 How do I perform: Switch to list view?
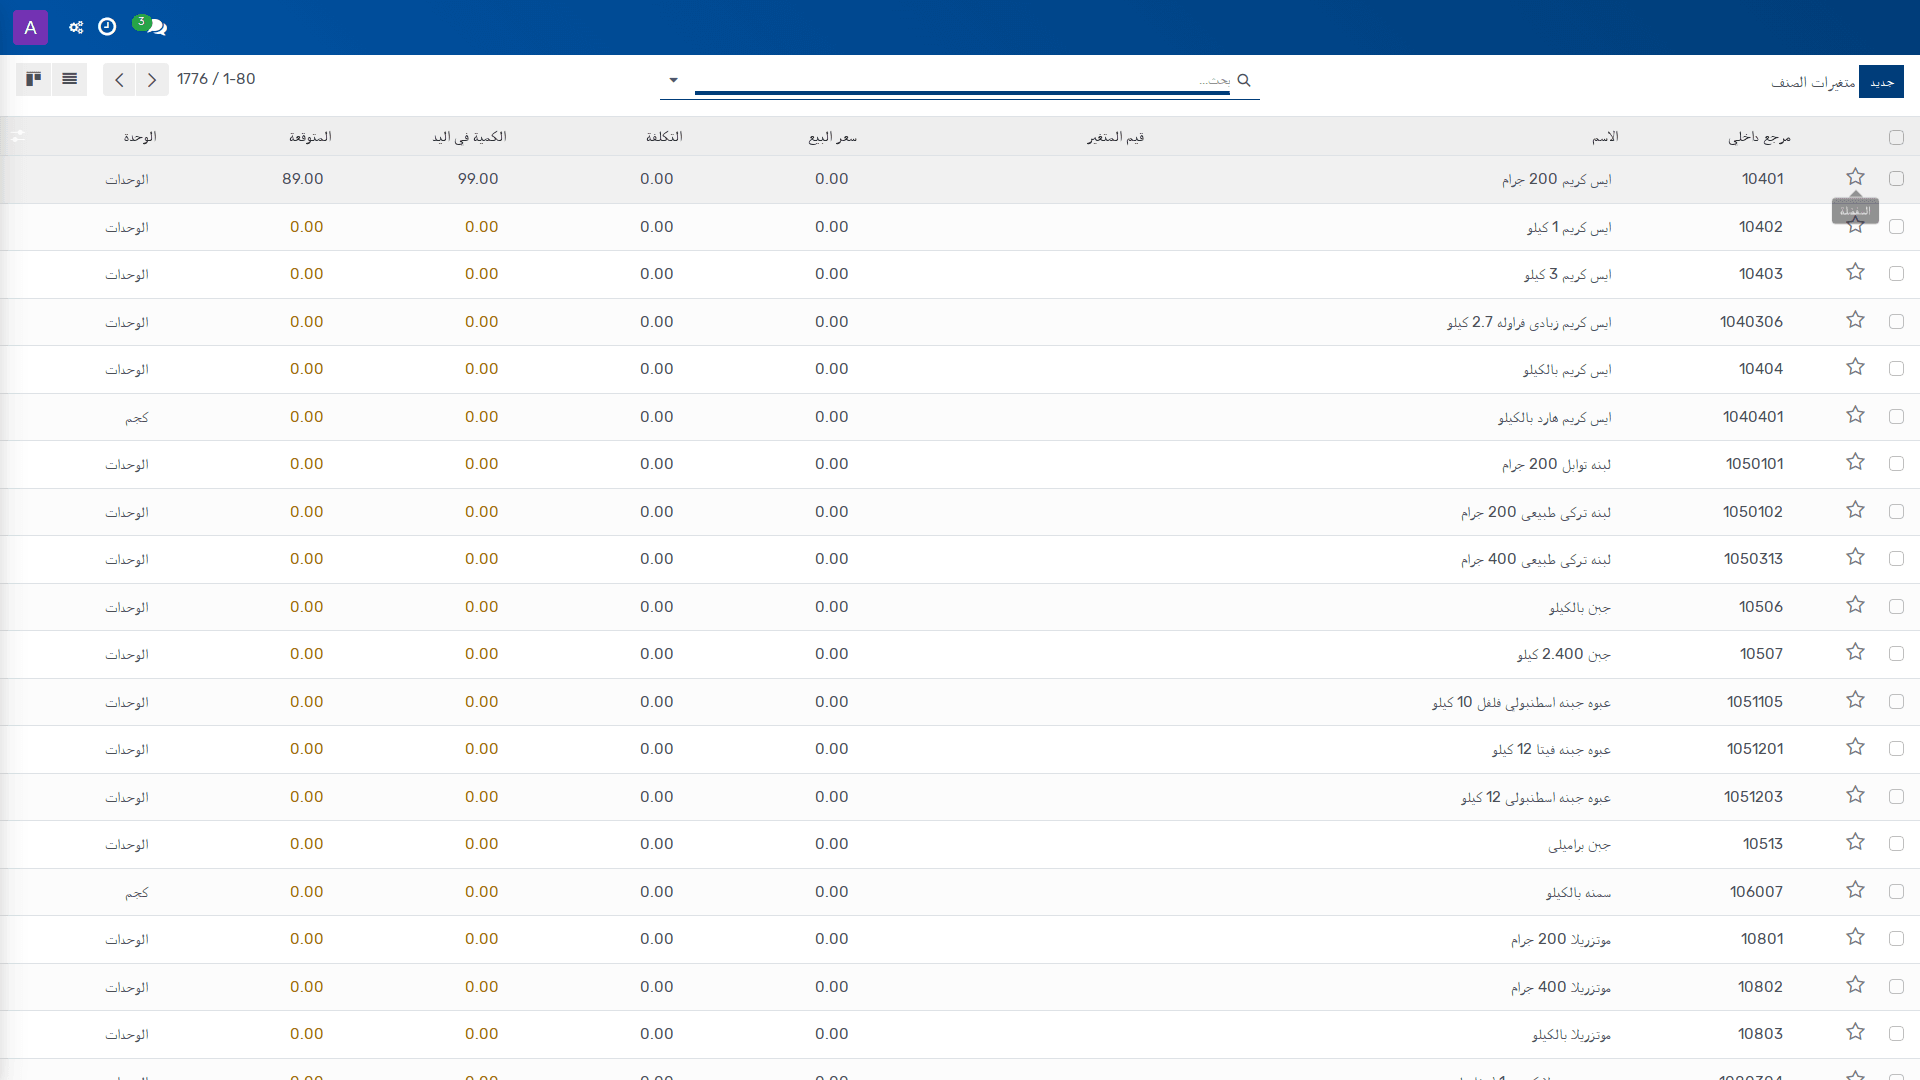coord(69,79)
